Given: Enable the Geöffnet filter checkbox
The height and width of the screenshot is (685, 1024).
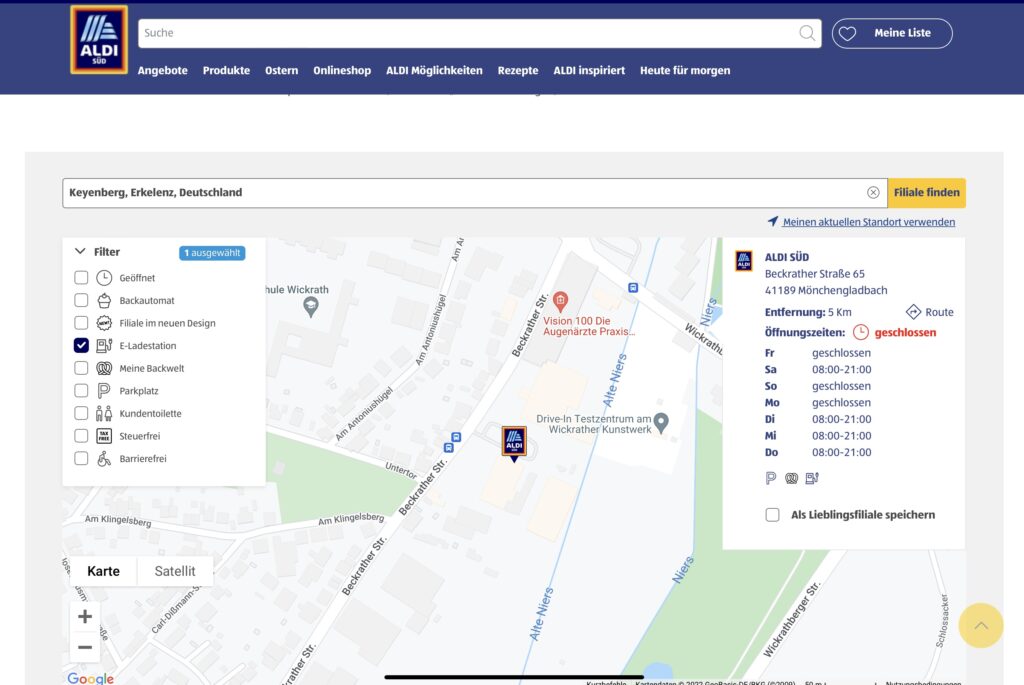Looking at the screenshot, I should (x=81, y=278).
